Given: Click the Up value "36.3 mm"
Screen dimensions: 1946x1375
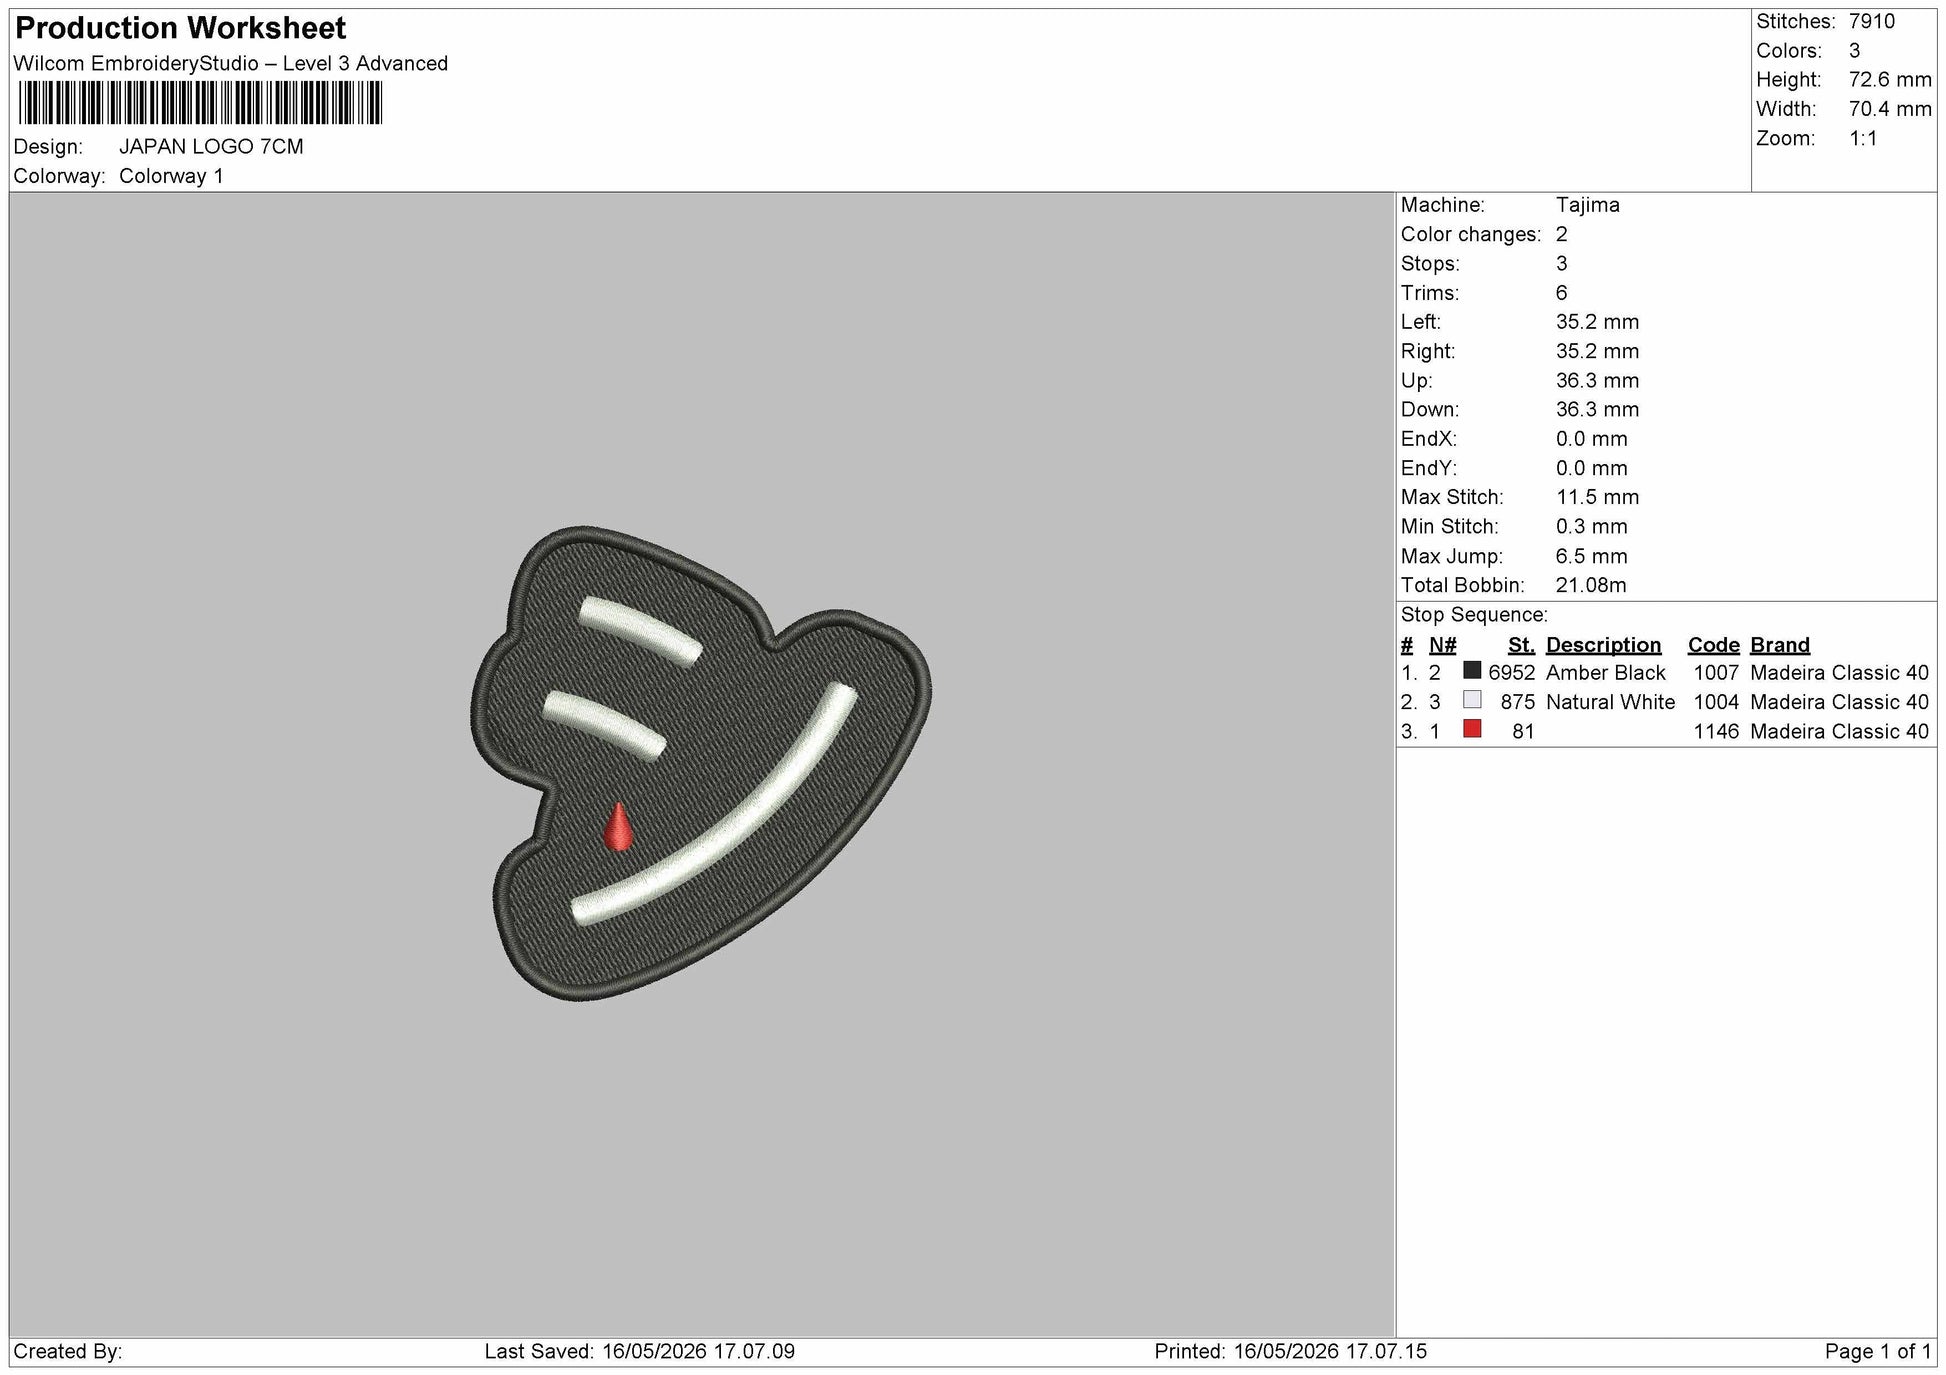Looking at the screenshot, I should [x=1597, y=381].
